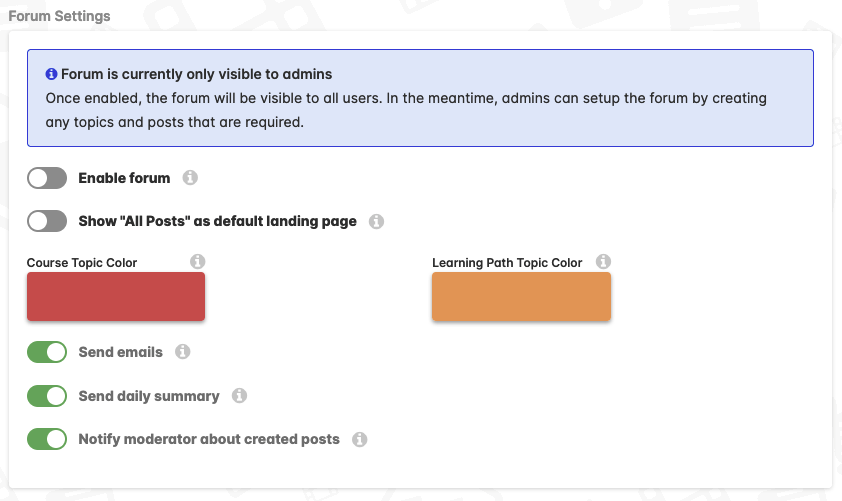The height and width of the screenshot is (501, 842).
Task: Click the "Forum Settings" section heading
Action: click(59, 16)
